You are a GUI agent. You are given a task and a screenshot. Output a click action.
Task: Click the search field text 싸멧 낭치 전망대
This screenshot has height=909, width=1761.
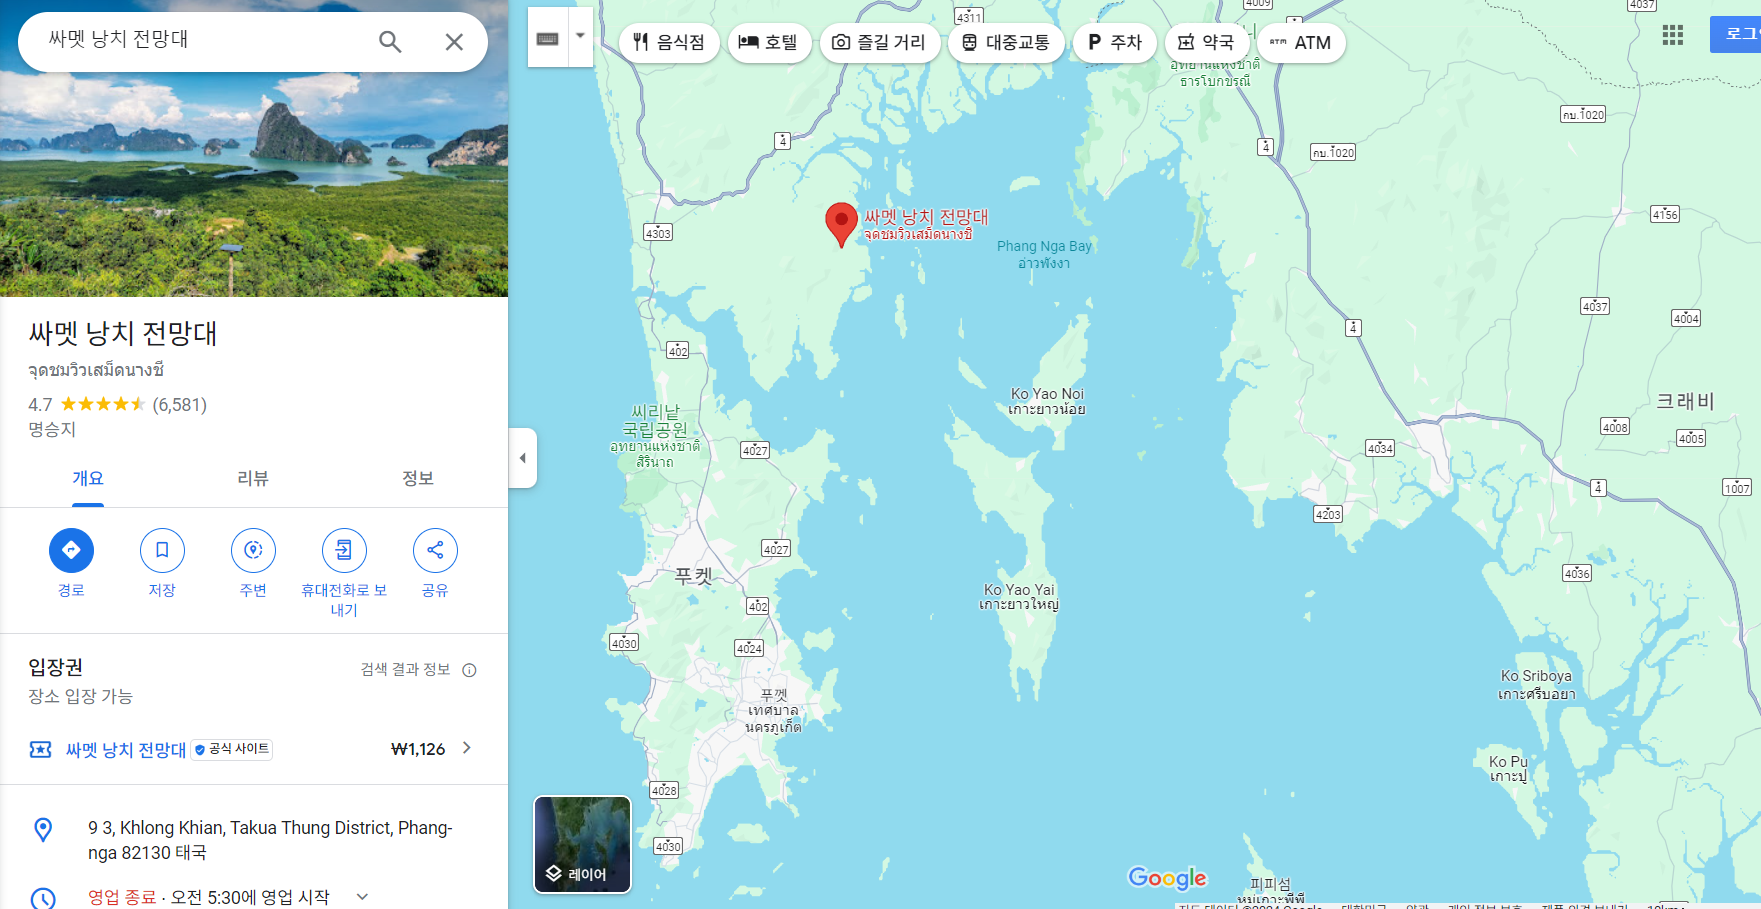click(119, 39)
